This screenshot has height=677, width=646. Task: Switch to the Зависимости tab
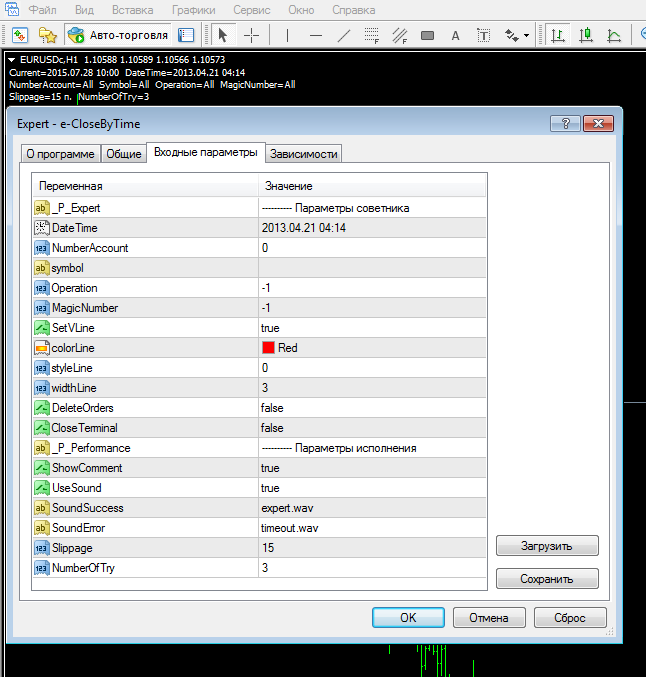[304, 154]
